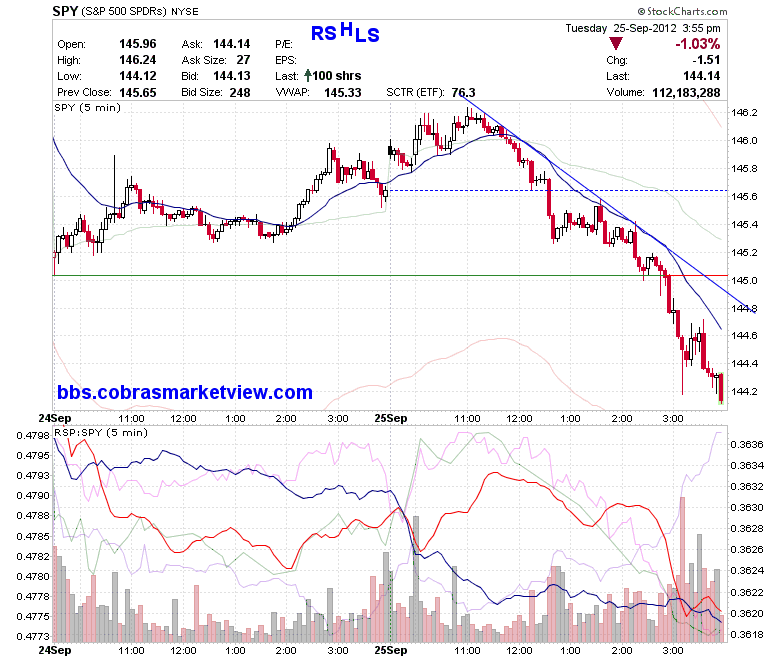The width and height of the screenshot is (780, 659).
Task: Click the Last price 144.14
Action: click(x=701, y=76)
